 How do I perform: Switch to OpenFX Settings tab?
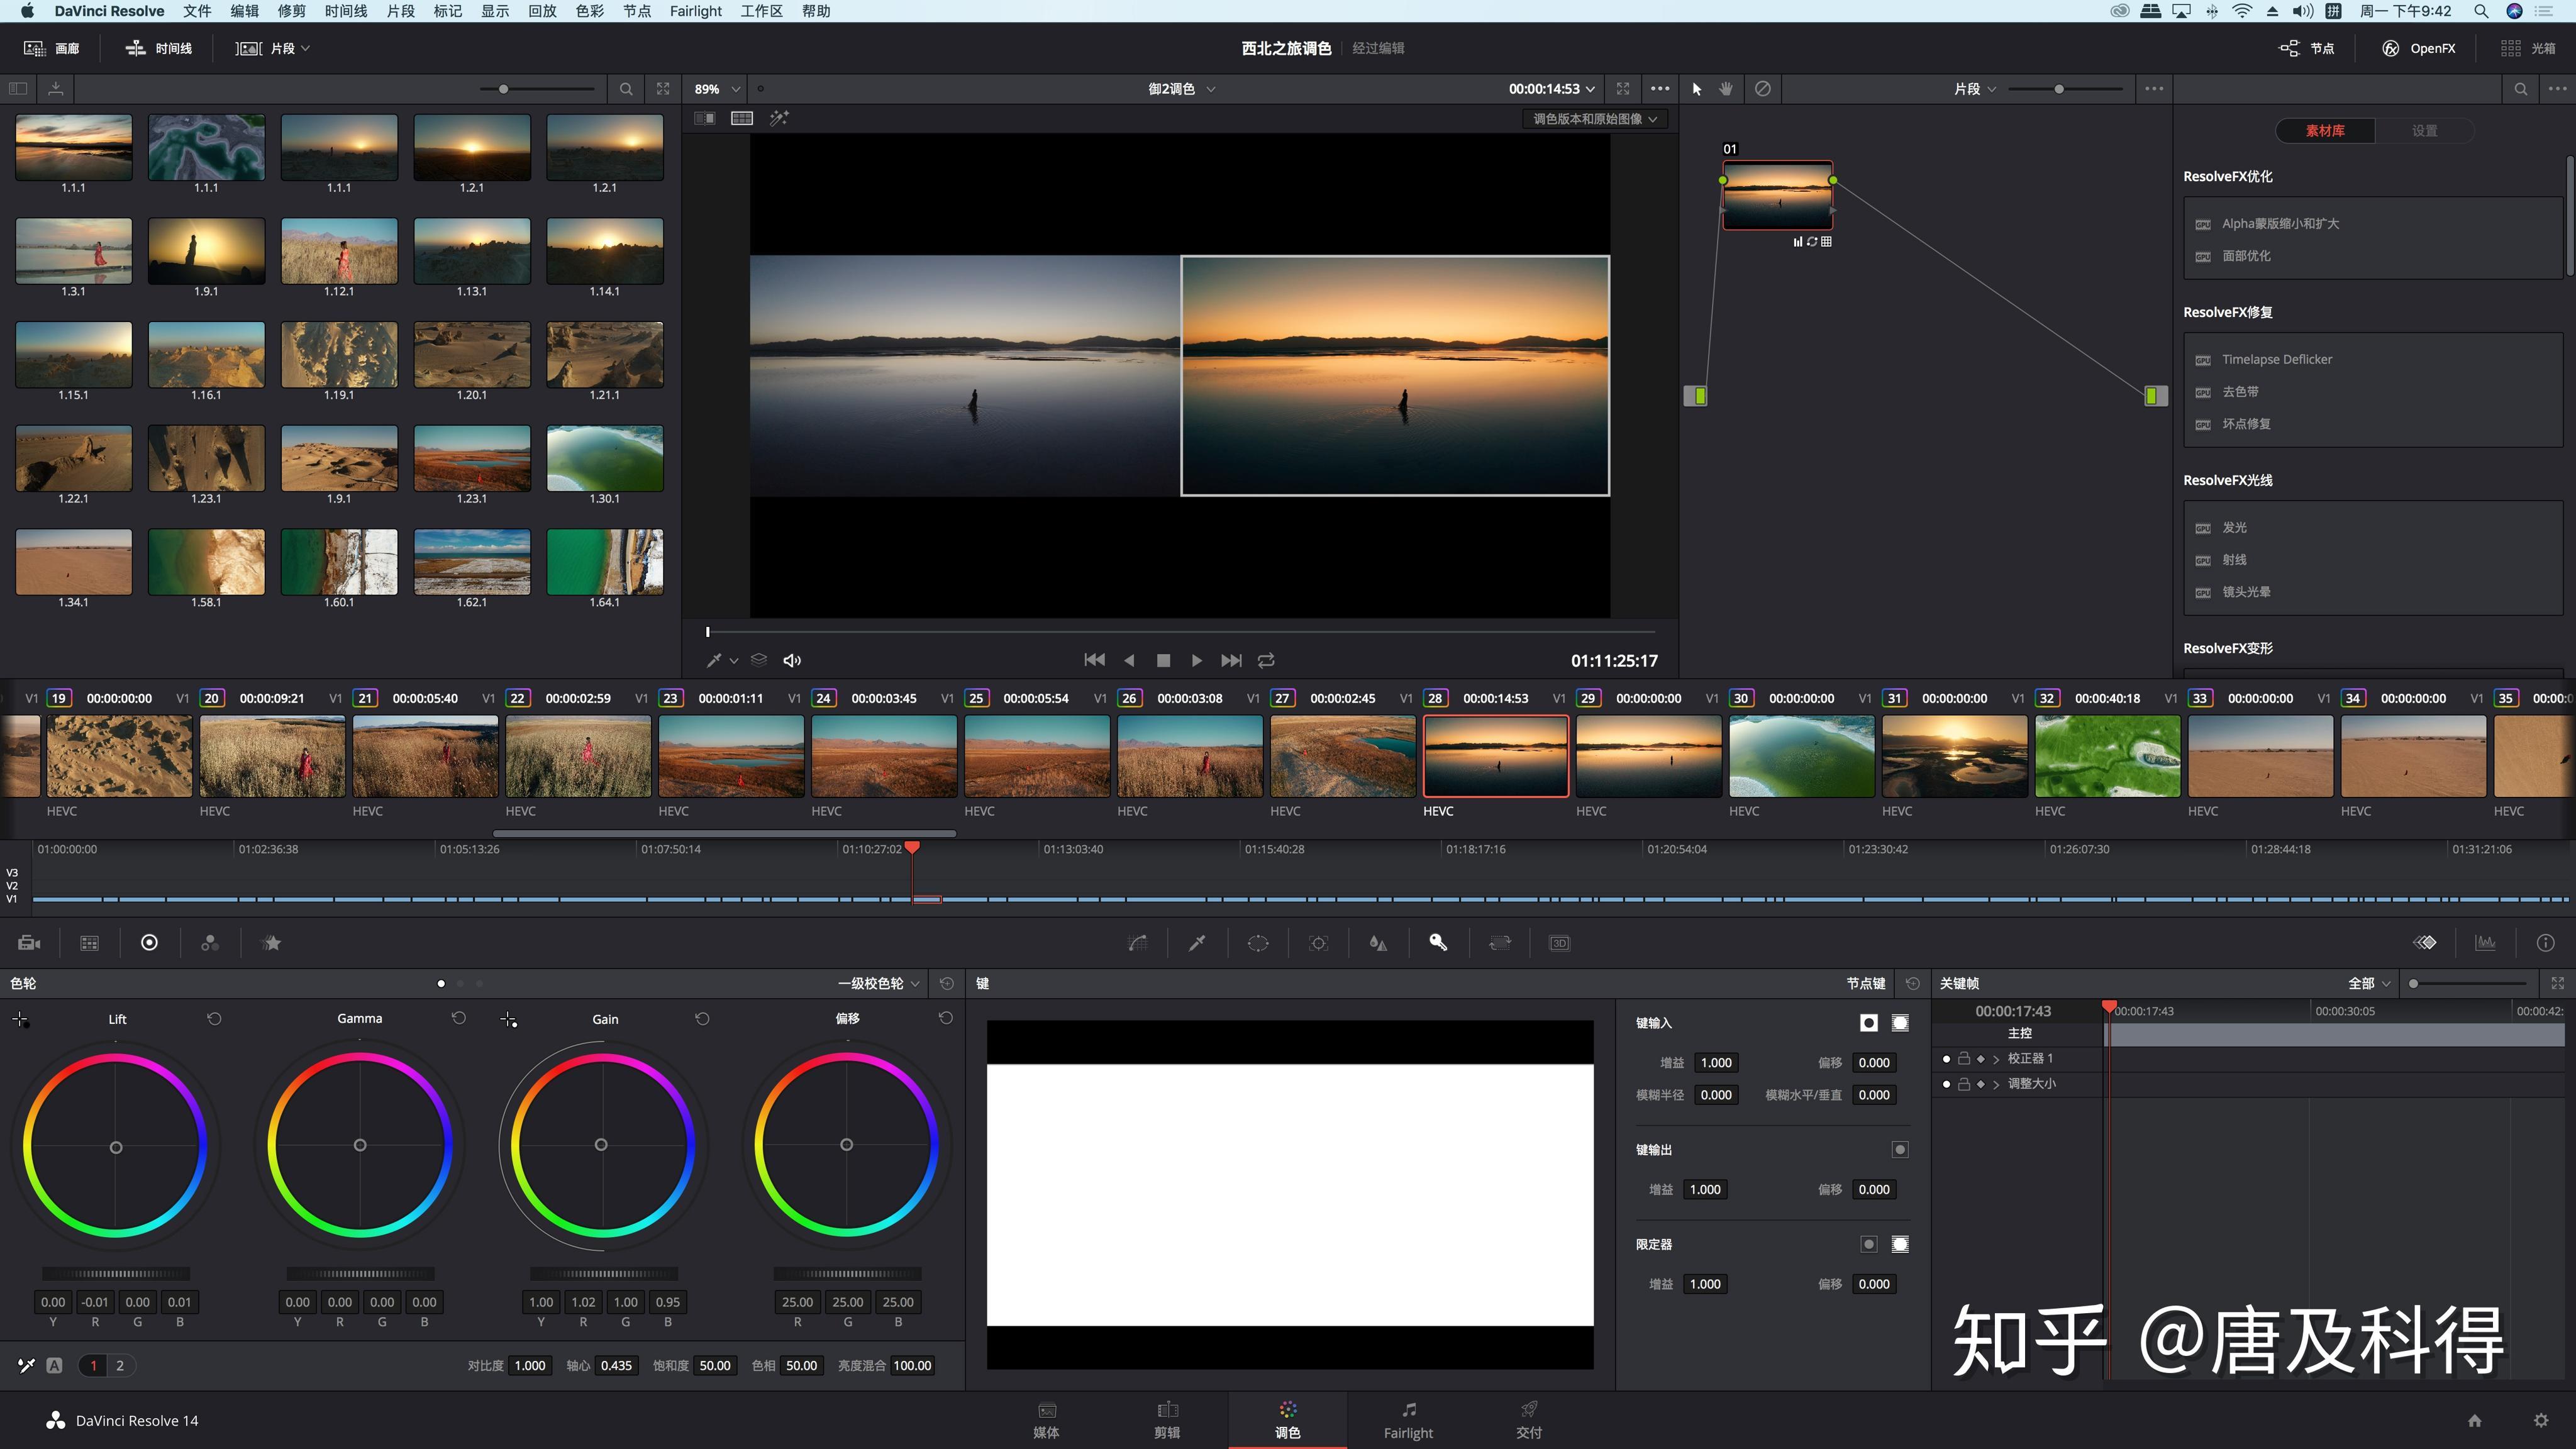tap(2424, 131)
